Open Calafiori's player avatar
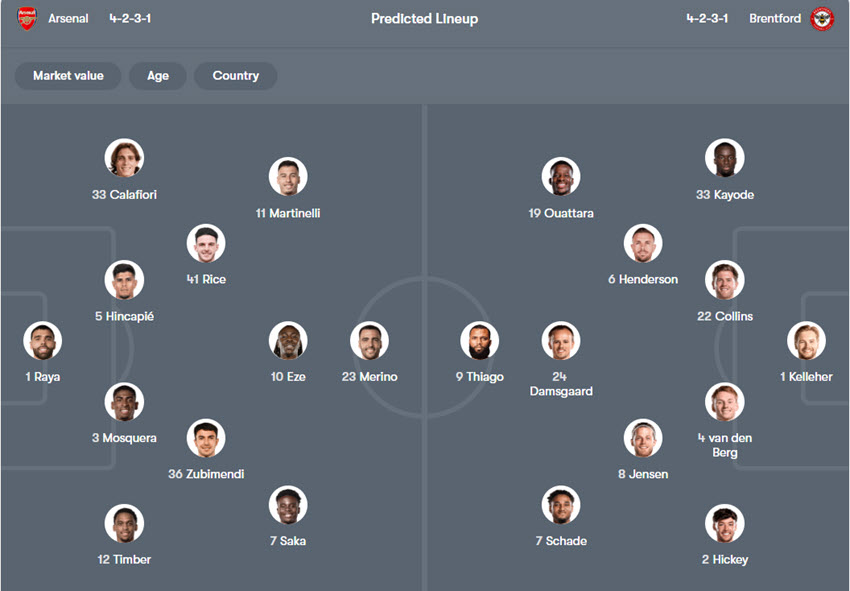This screenshot has width=850, height=591. 124,158
